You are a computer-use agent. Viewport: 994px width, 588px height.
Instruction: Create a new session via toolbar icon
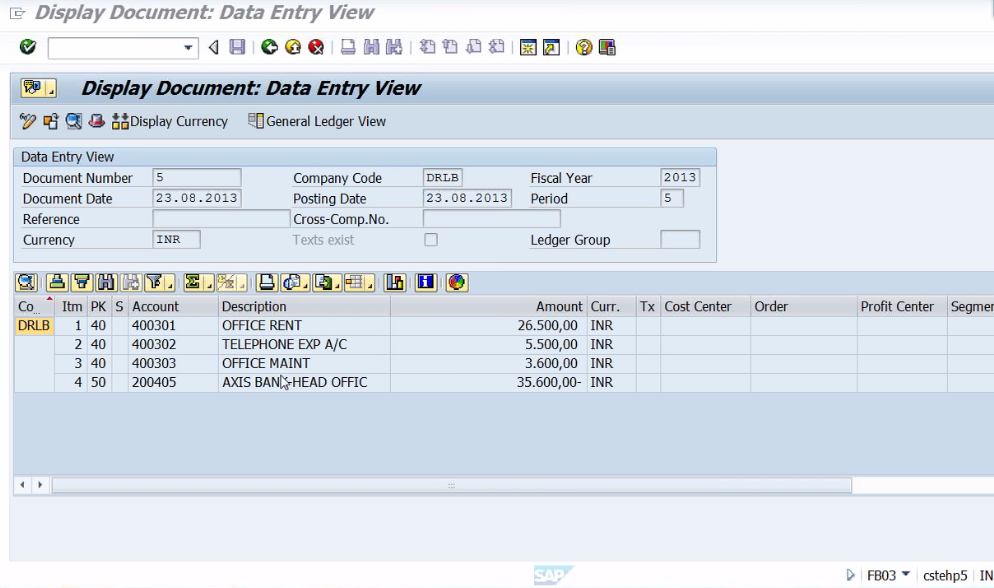[528, 48]
